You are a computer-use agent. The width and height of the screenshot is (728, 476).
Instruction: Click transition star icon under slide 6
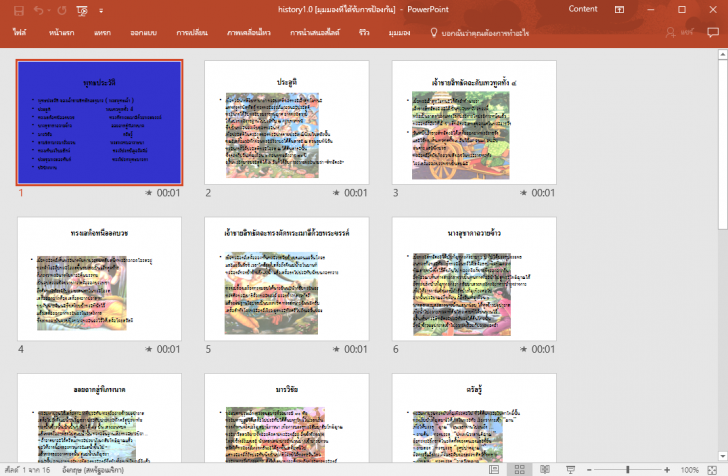(x=523, y=349)
